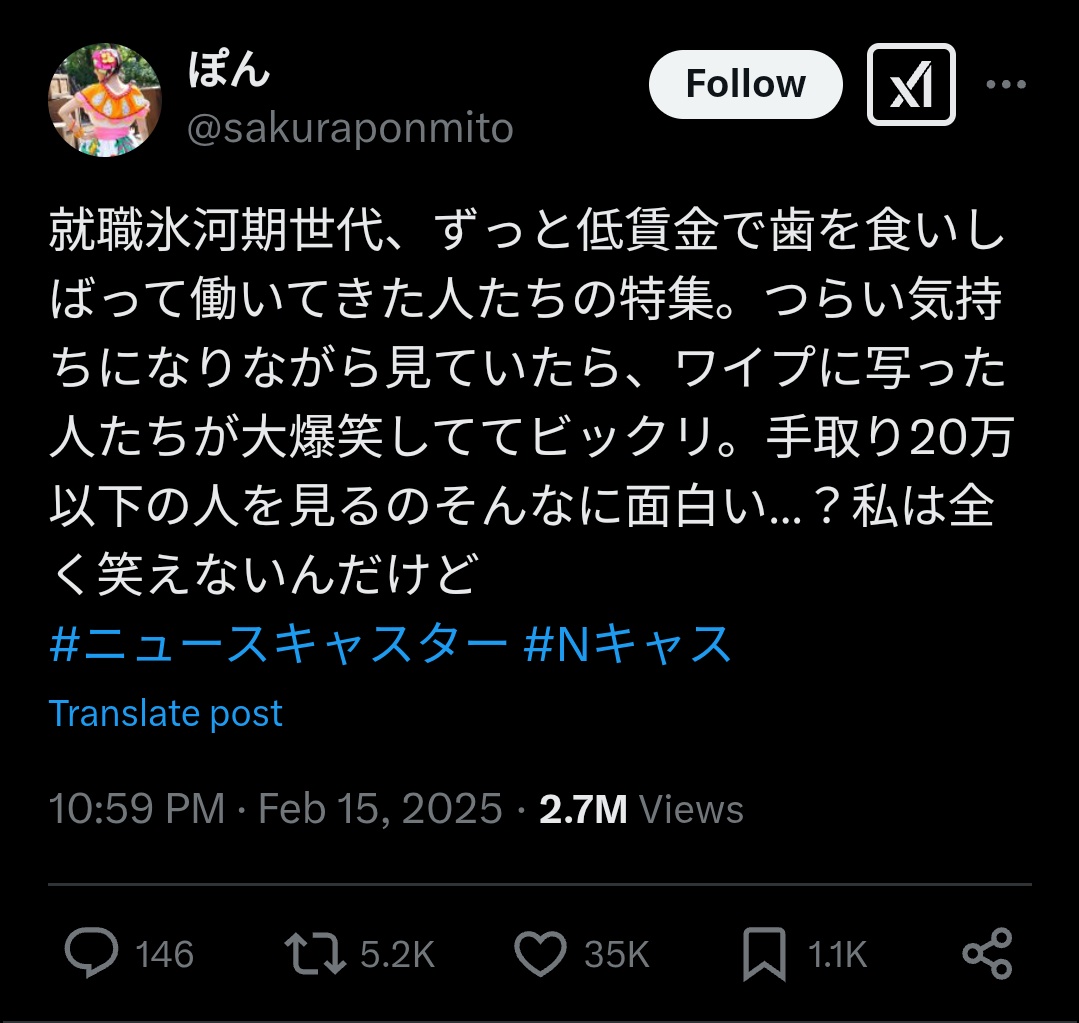Open the three-dot more options menu
Viewport: 1079px width, 1023px height.
point(1005,85)
